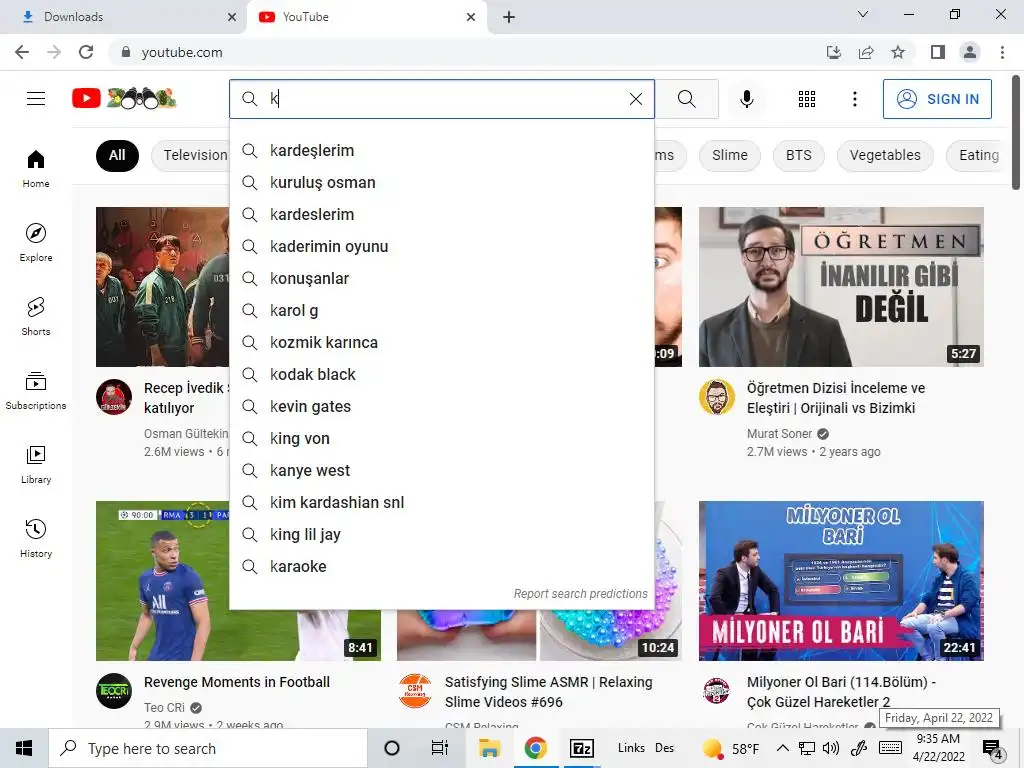Open Shorts in the sidebar
Screen dimensions: 1024x768
pos(36,316)
